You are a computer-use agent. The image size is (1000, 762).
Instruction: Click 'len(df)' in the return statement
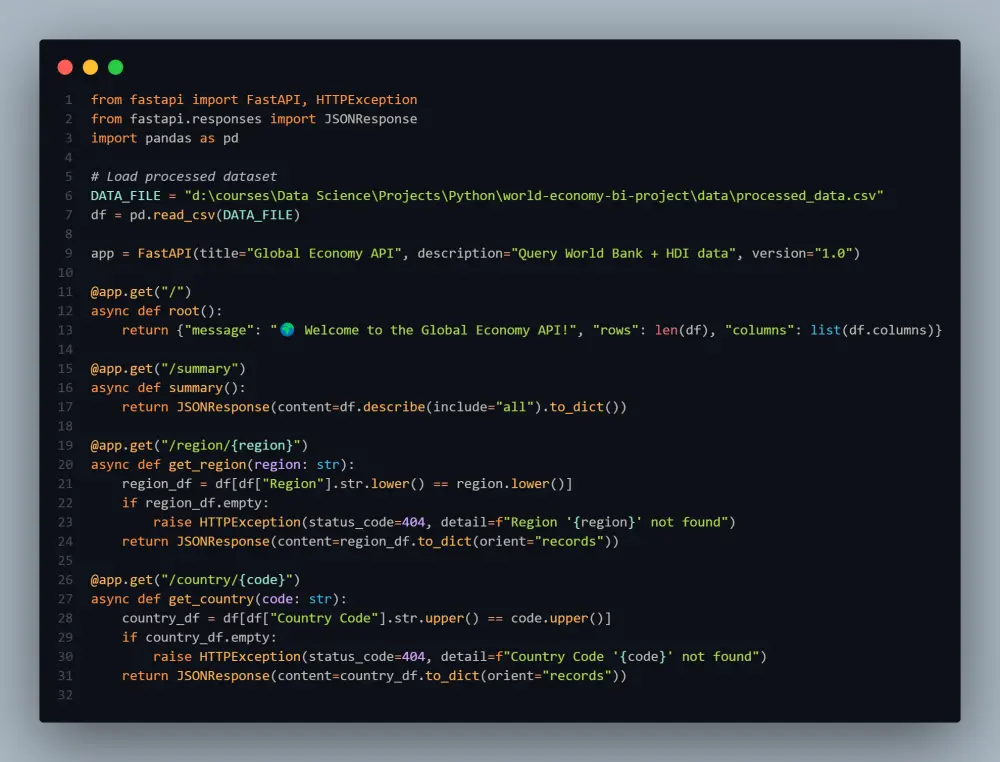(x=682, y=330)
